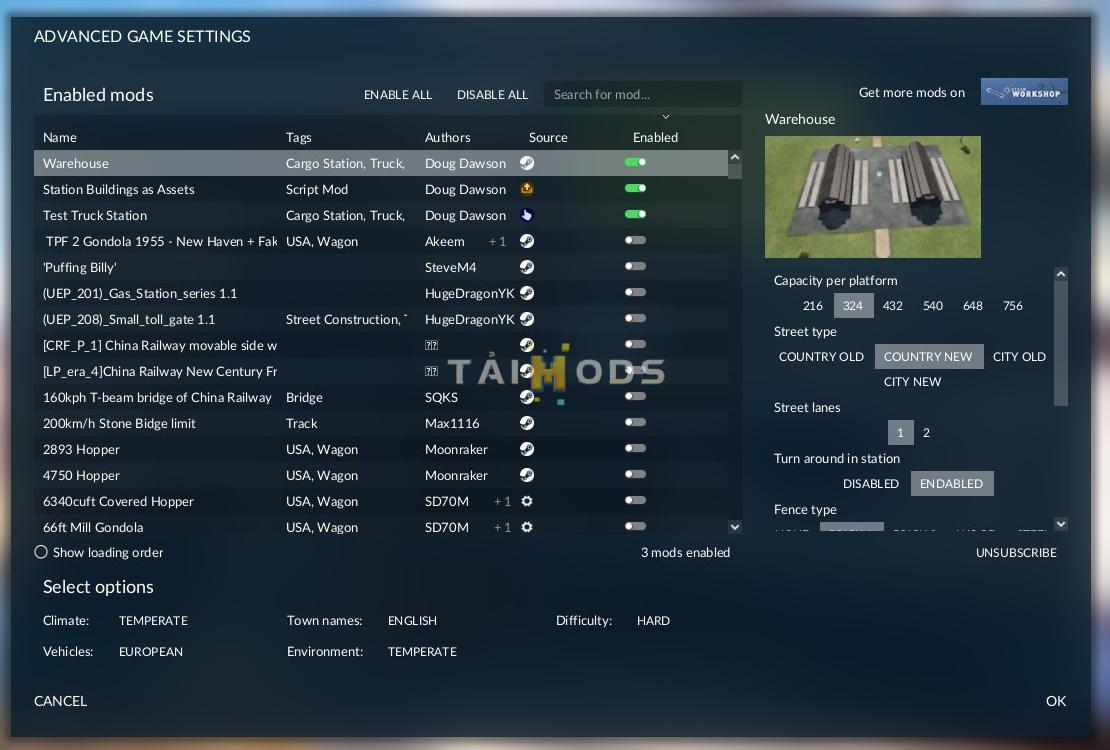This screenshot has height=750, width=1110.
Task: Sort mods by Name column
Action: 59,137
